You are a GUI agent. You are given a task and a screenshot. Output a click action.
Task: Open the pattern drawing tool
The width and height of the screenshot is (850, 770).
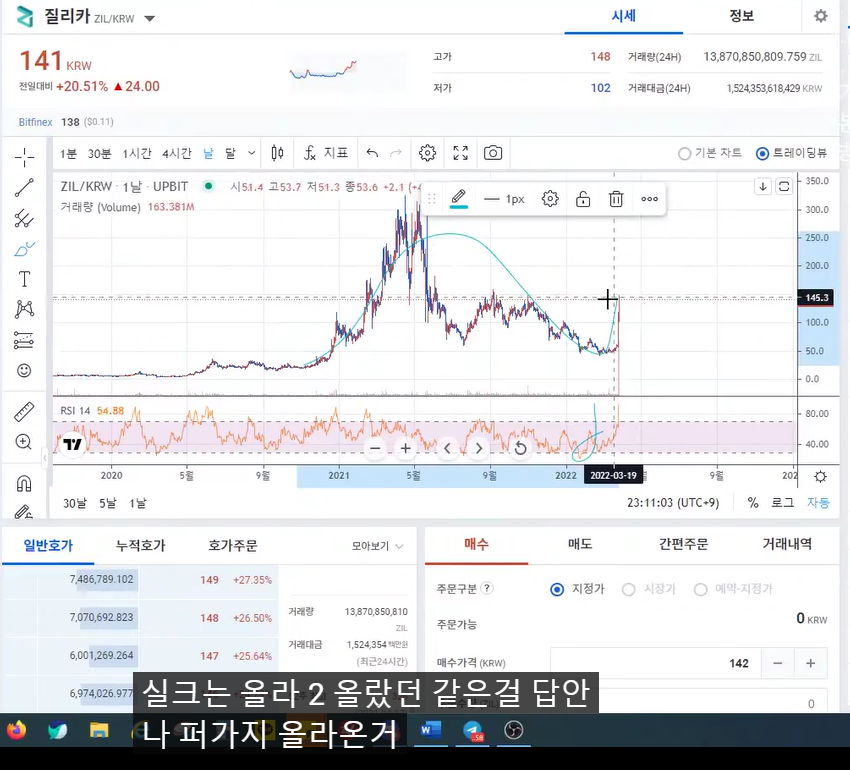24,310
